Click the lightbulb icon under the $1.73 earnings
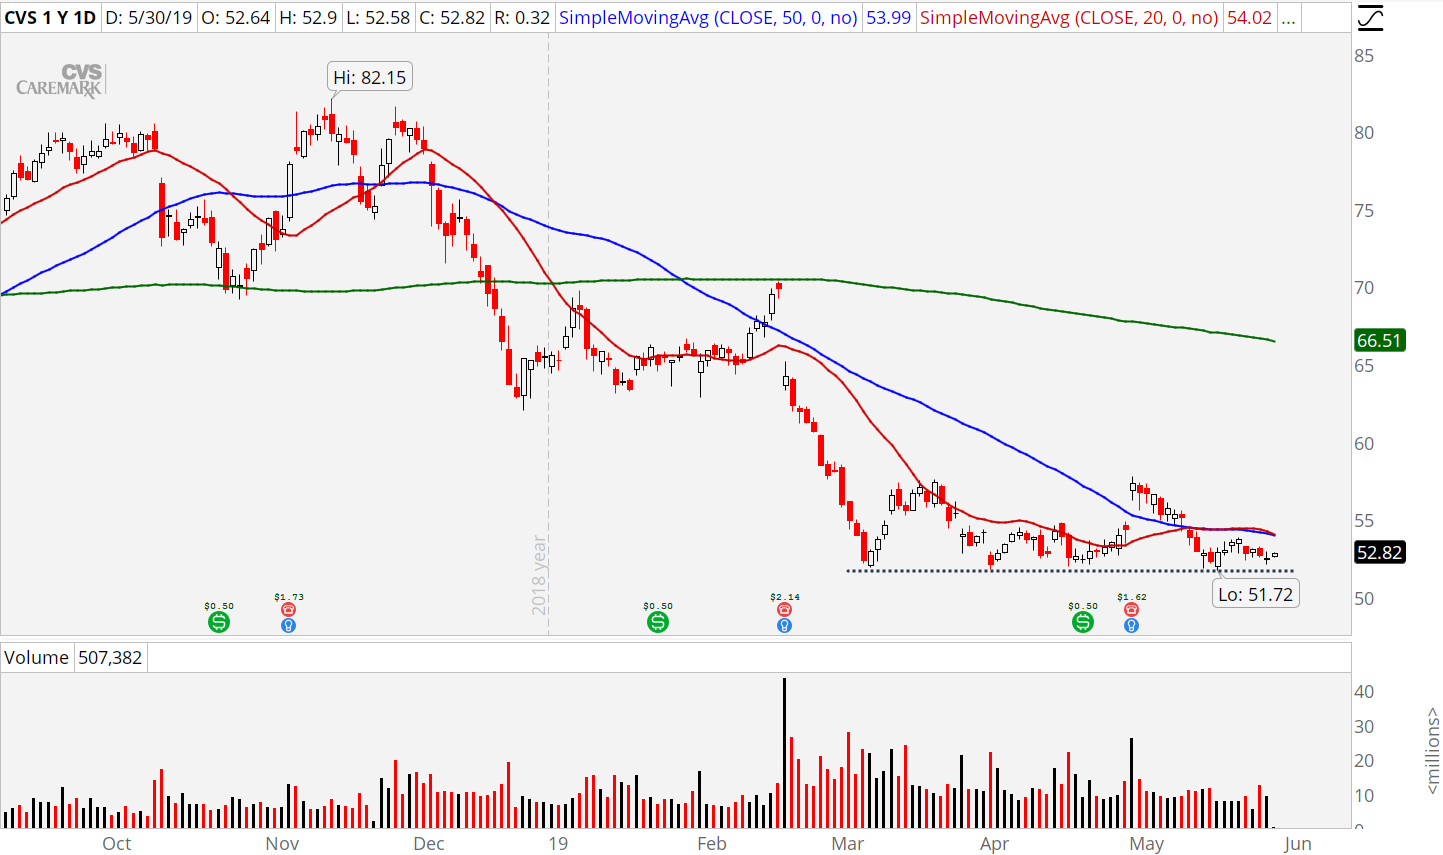The height and width of the screenshot is (855, 1443). coord(288,626)
